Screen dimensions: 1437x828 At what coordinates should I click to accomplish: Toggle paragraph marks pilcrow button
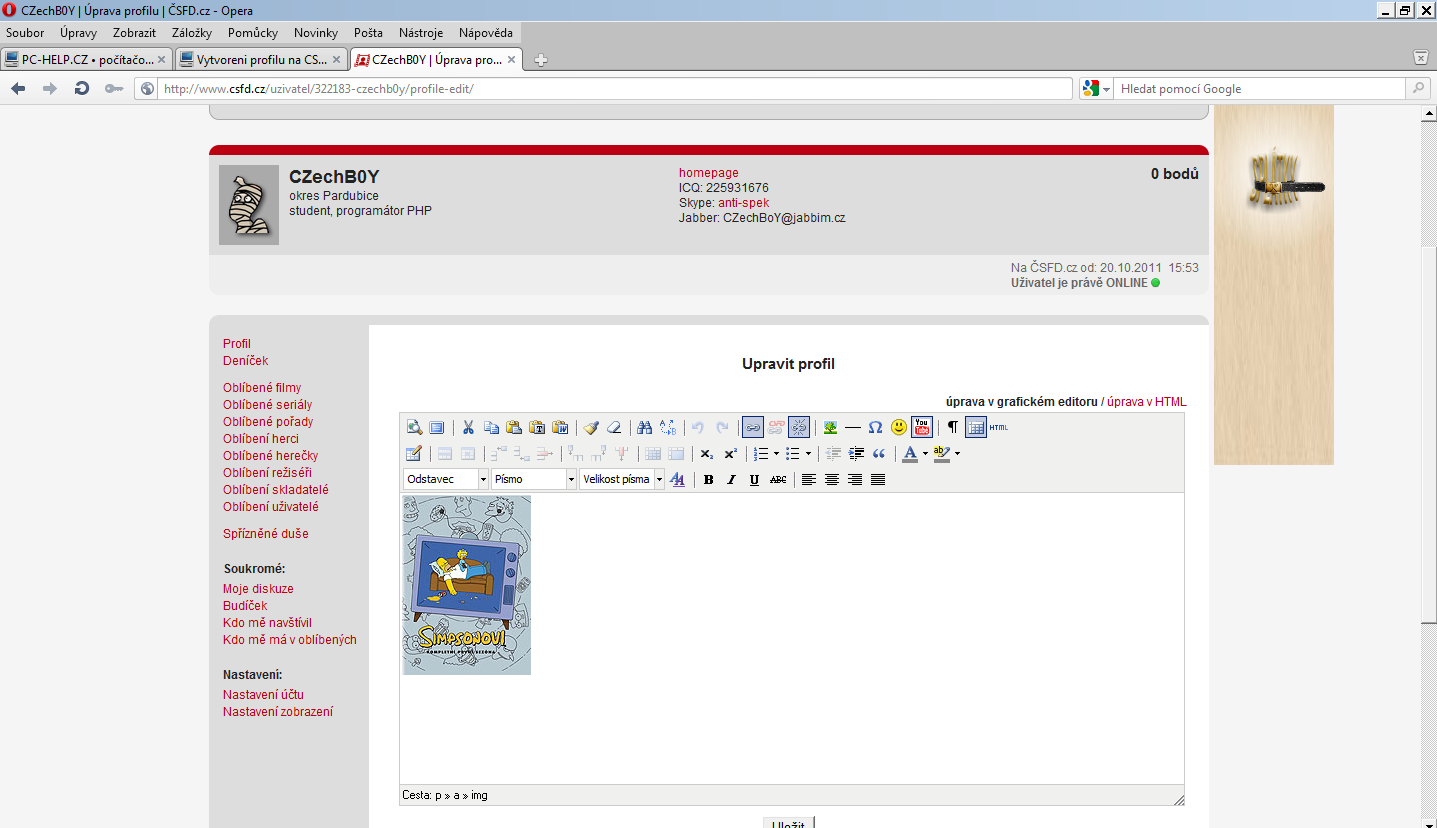pos(953,427)
